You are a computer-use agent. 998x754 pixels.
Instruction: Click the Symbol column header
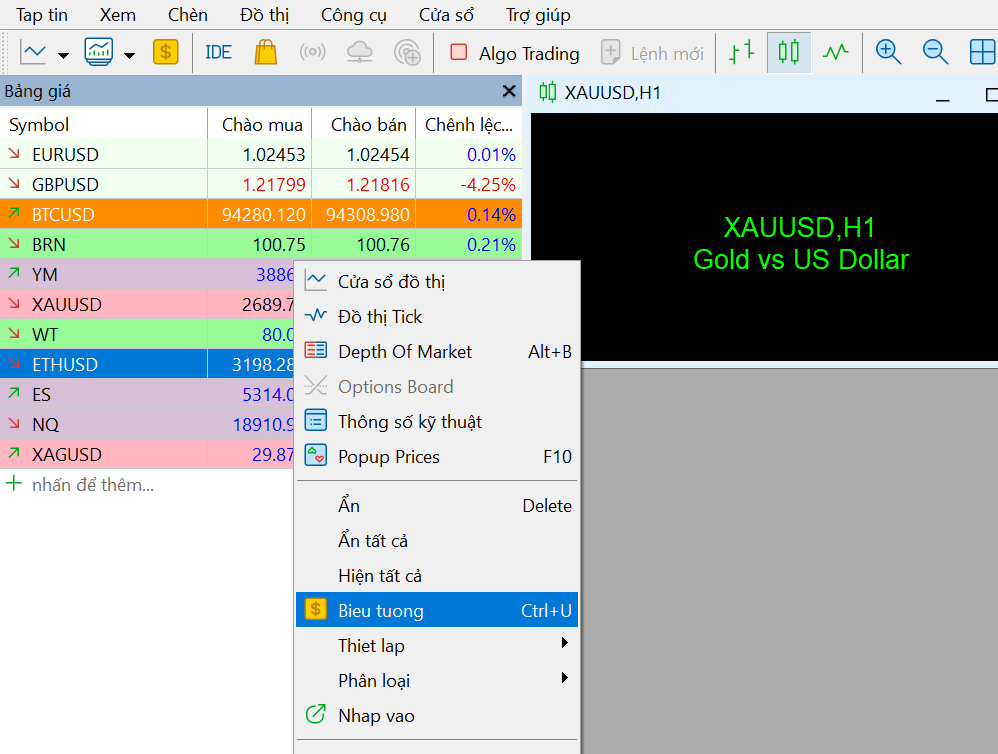pyautogui.click(x=104, y=124)
